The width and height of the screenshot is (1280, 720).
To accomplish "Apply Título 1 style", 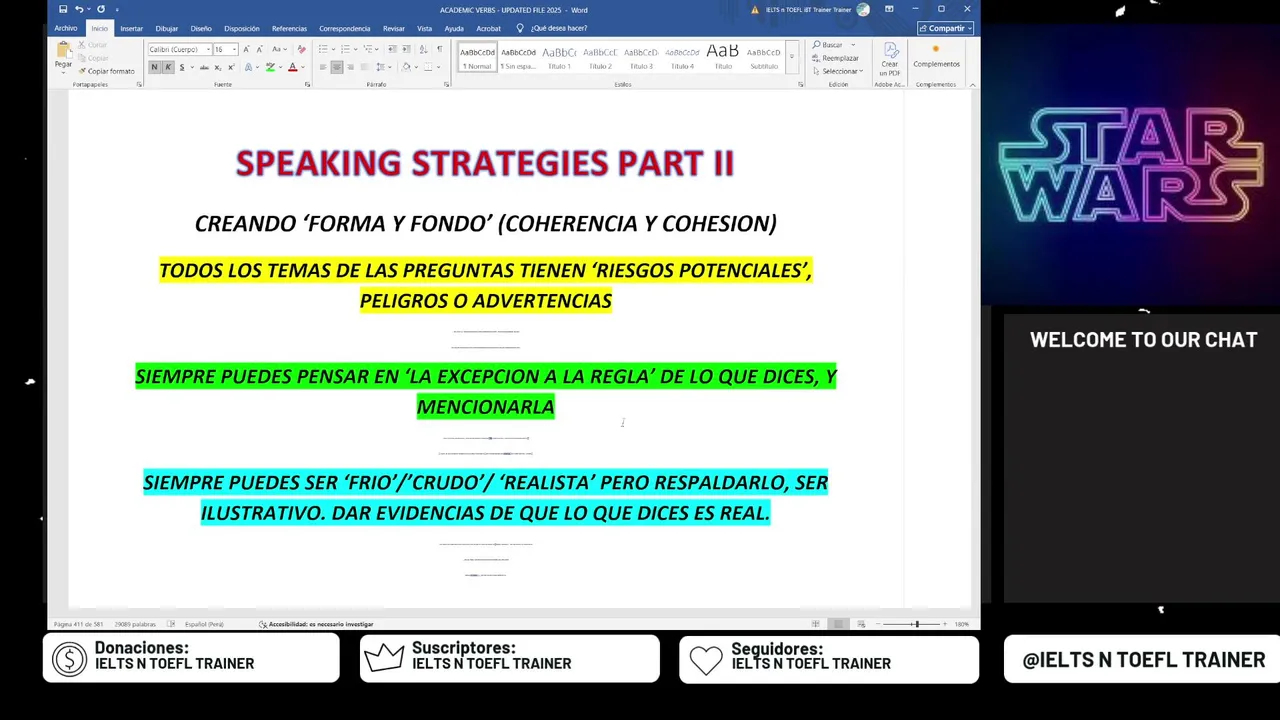I will pos(559,58).
